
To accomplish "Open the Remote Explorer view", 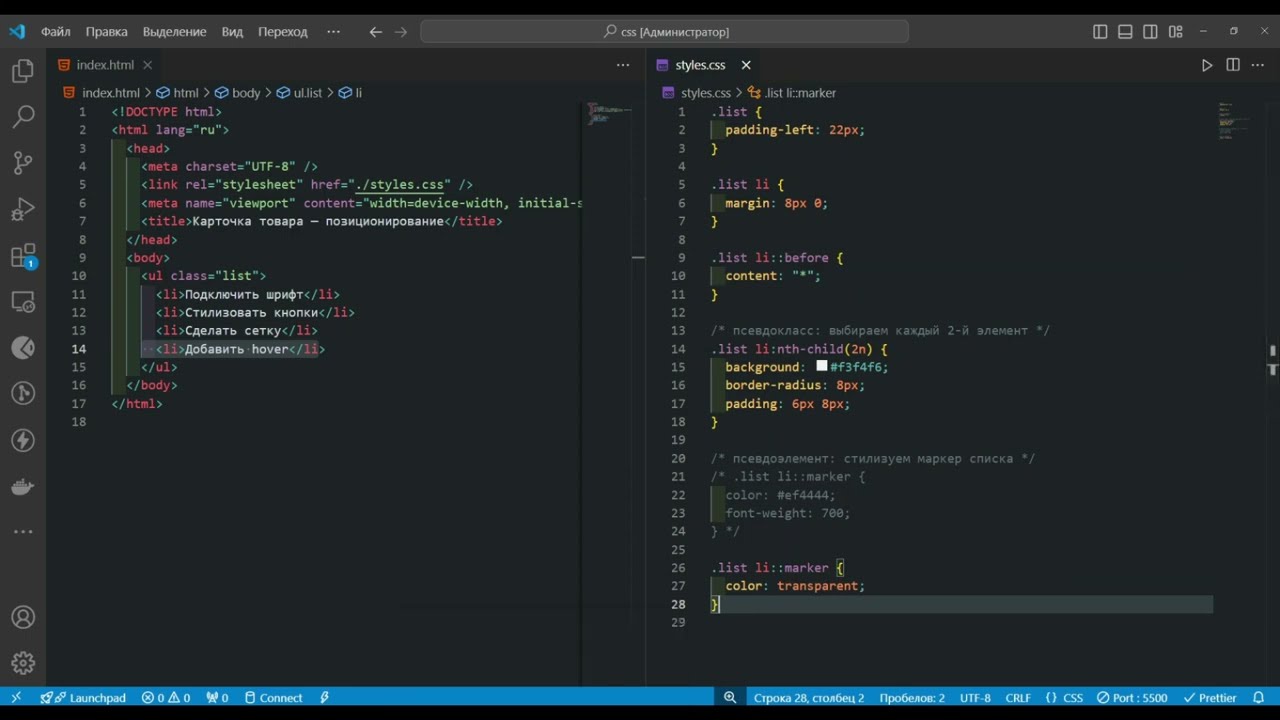I will (23, 302).
